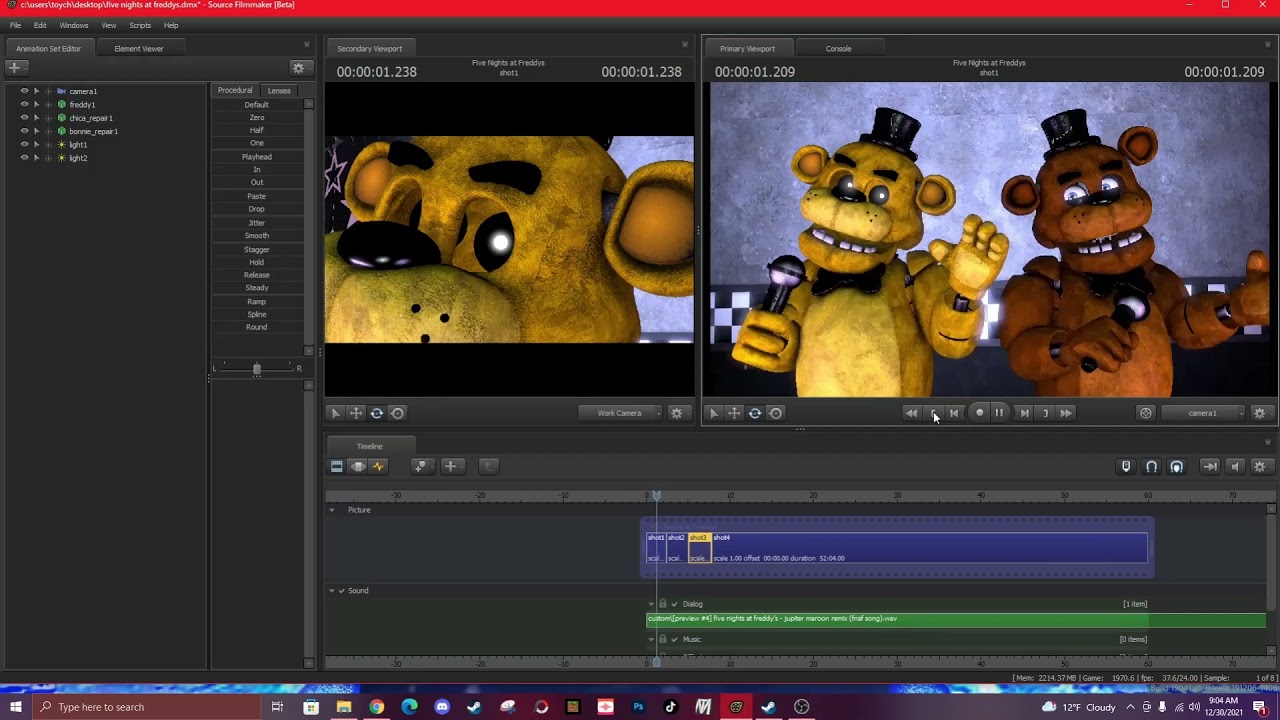This screenshot has width=1280, height=720.
Task: Collapse the Sound track group
Action: click(x=332, y=591)
